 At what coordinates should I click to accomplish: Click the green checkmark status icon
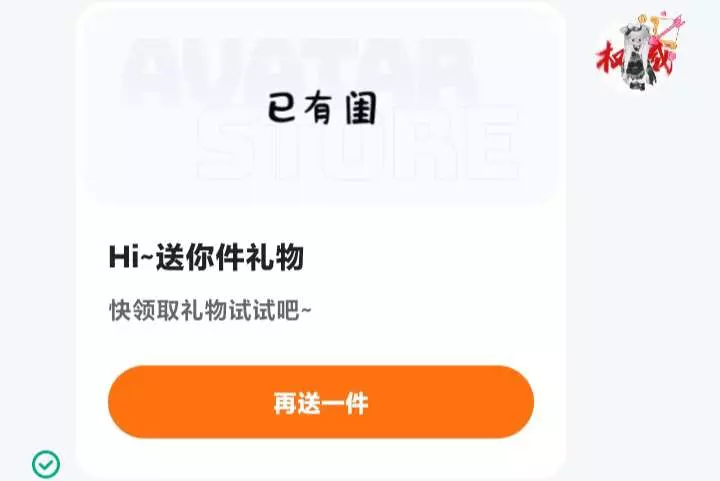click(x=46, y=464)
